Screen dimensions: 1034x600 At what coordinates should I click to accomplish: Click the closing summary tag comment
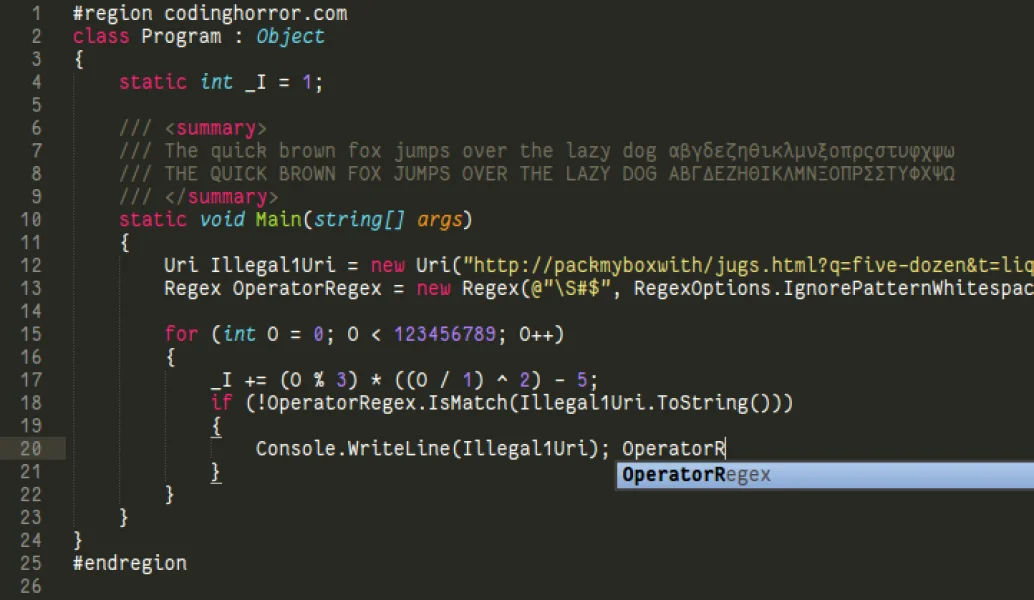198,197
